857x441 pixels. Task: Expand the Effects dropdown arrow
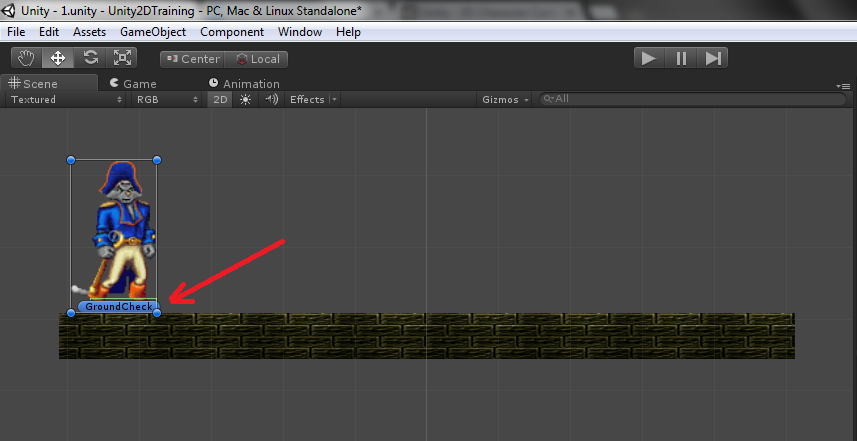tap(334, 99)
